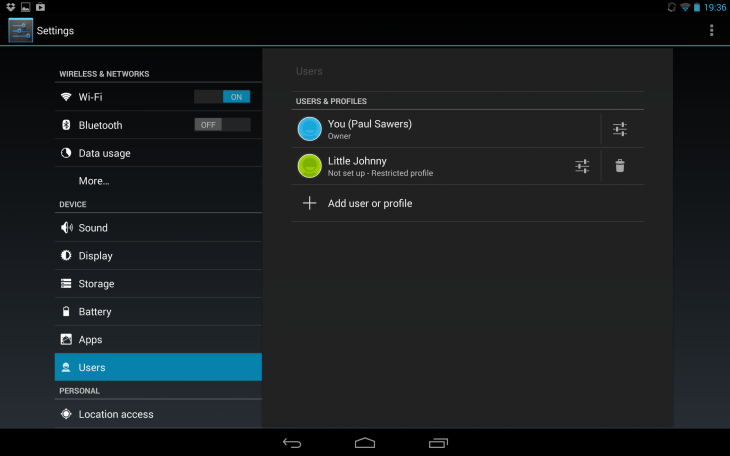Click the Wi-Fi signal icon in sidebar
This screenshot has height=456, width=730.
66,97
